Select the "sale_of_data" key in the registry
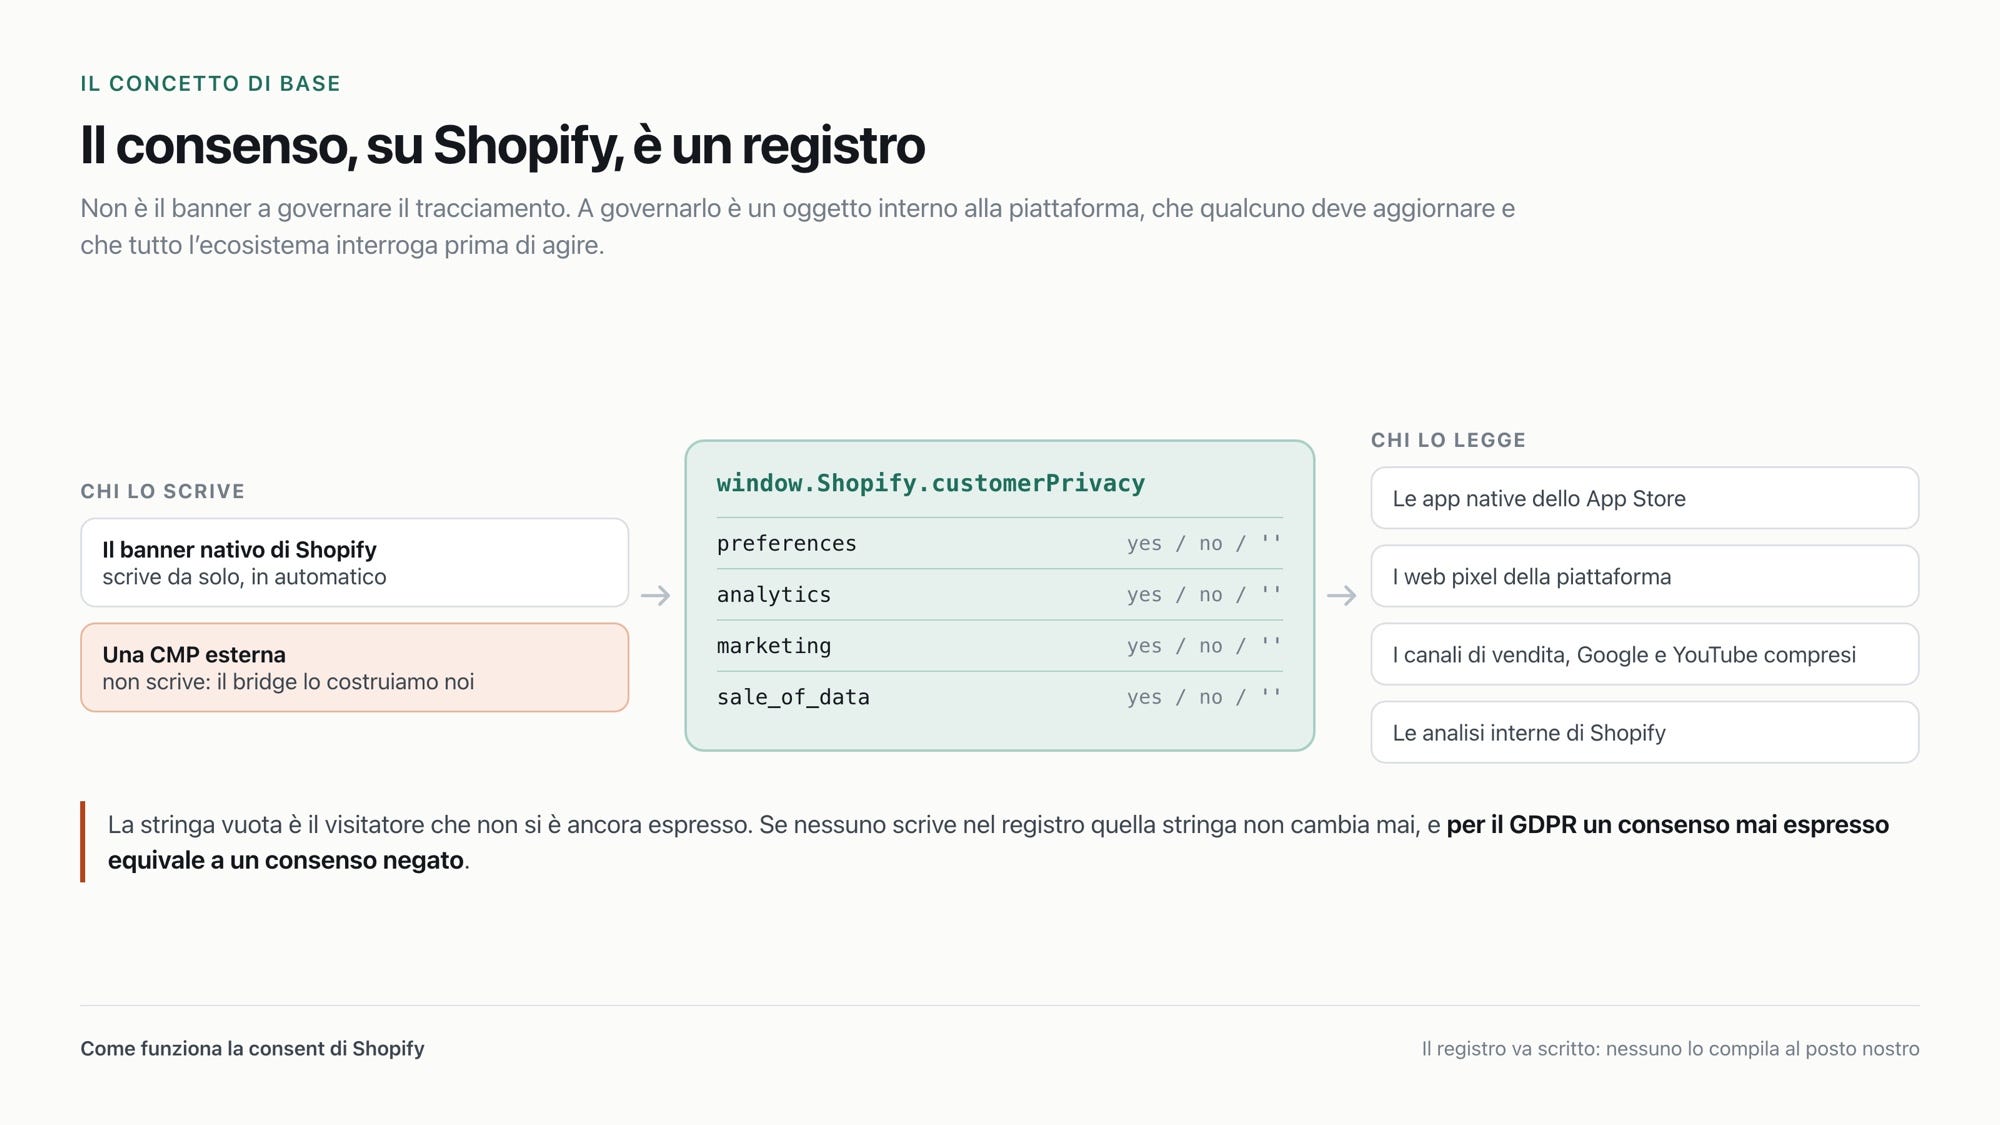 coord(793,697)
